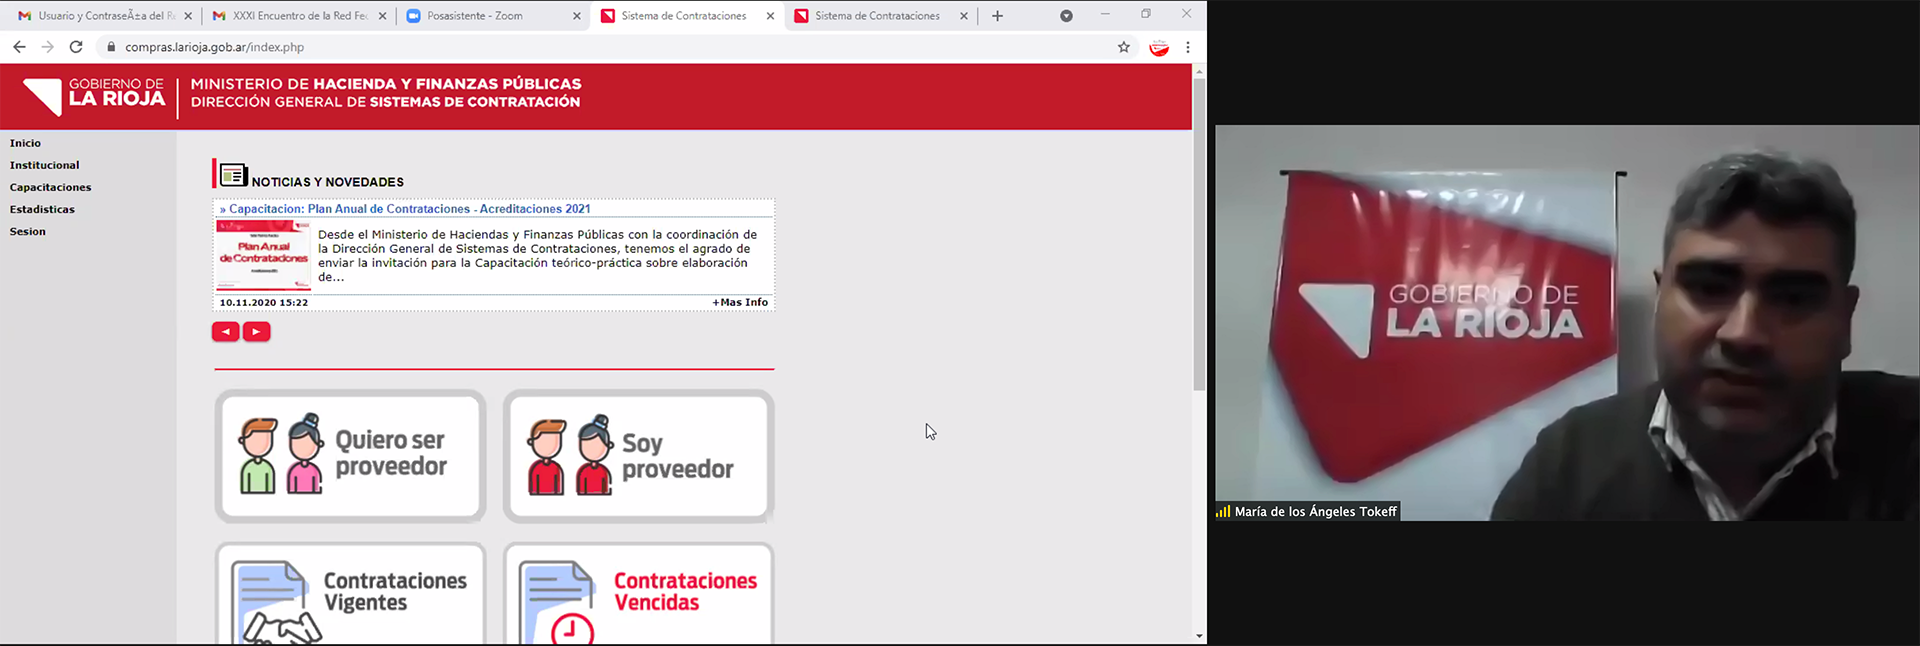Close the Usuario y Contraseña tab
The image size is (1920, 646).
[188, 16]
